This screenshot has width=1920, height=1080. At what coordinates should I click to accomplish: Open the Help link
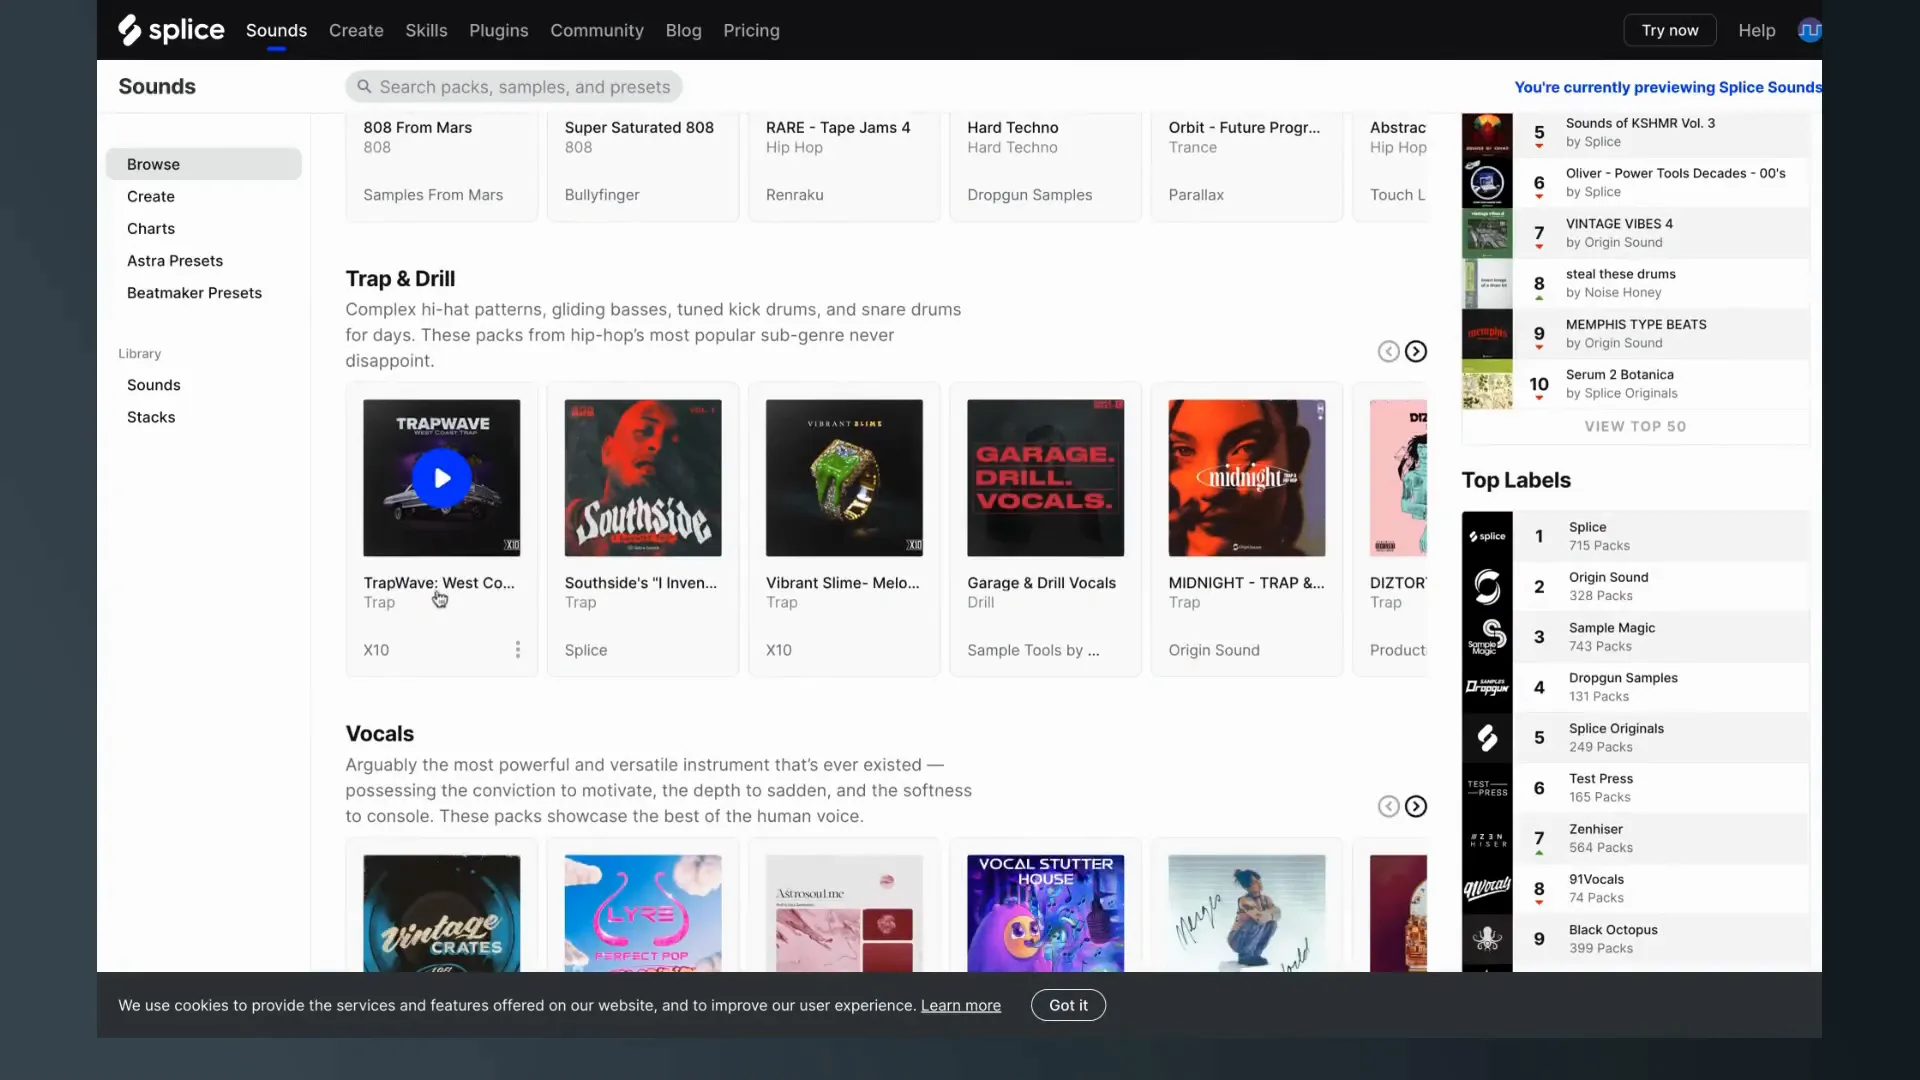point(1757,30)
